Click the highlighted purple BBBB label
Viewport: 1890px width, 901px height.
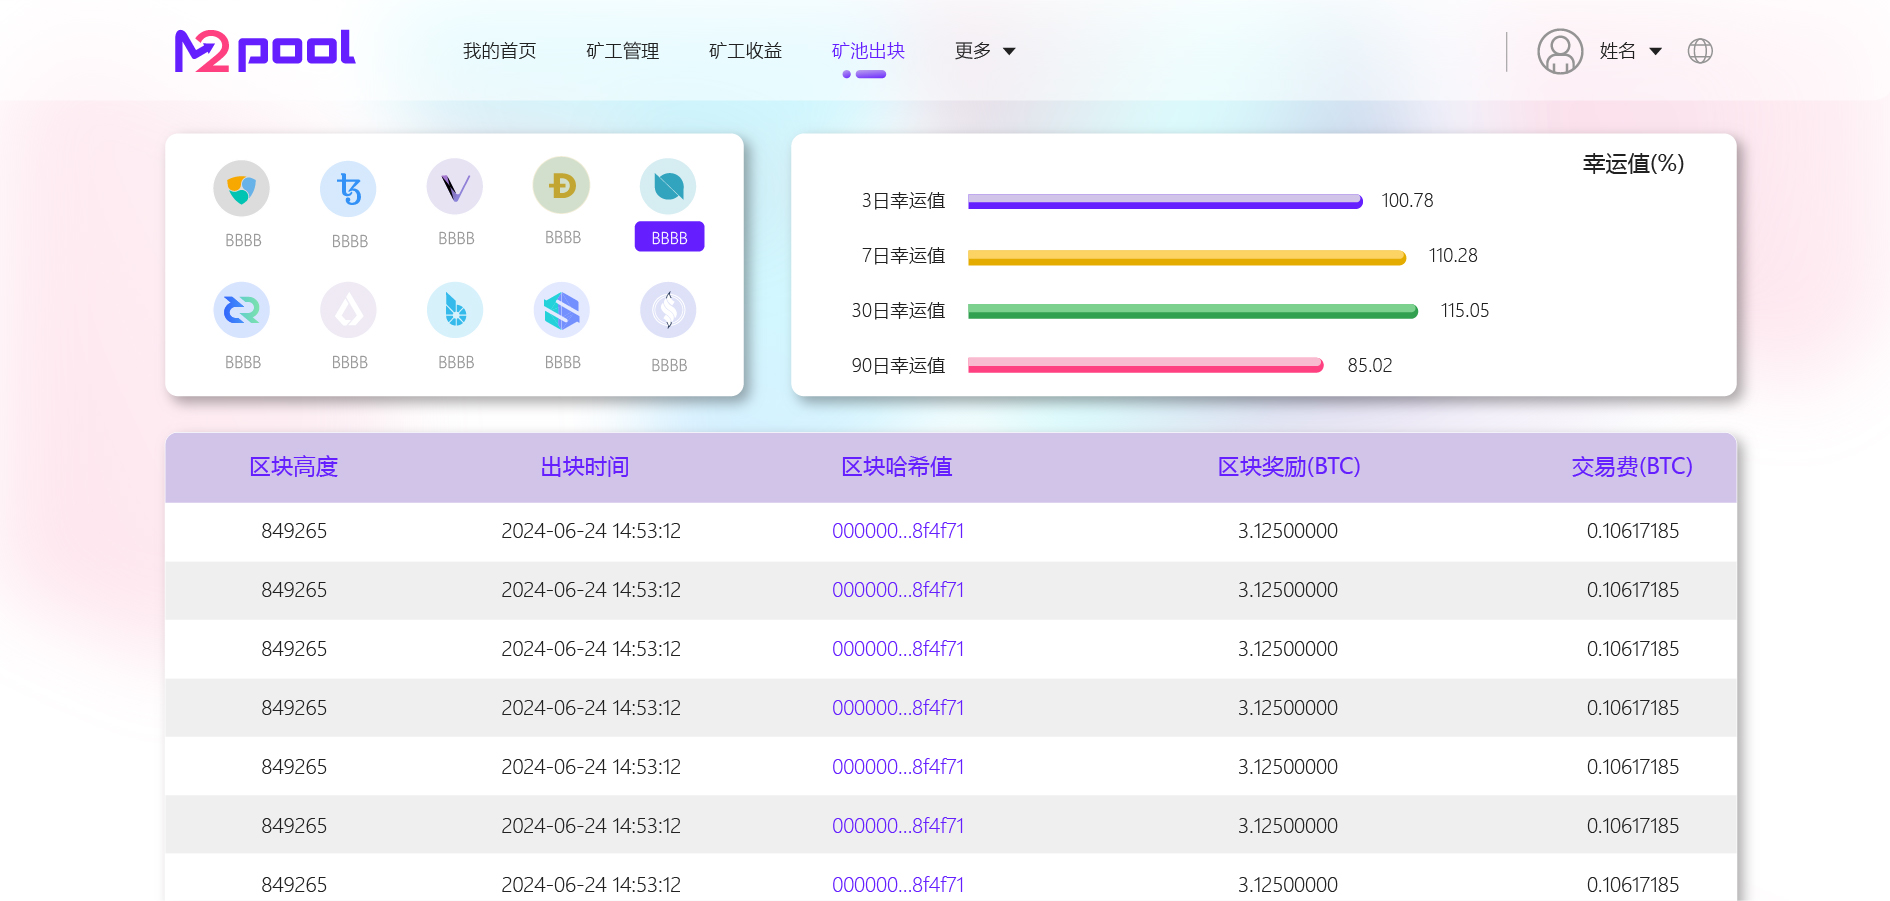(669, 237)
